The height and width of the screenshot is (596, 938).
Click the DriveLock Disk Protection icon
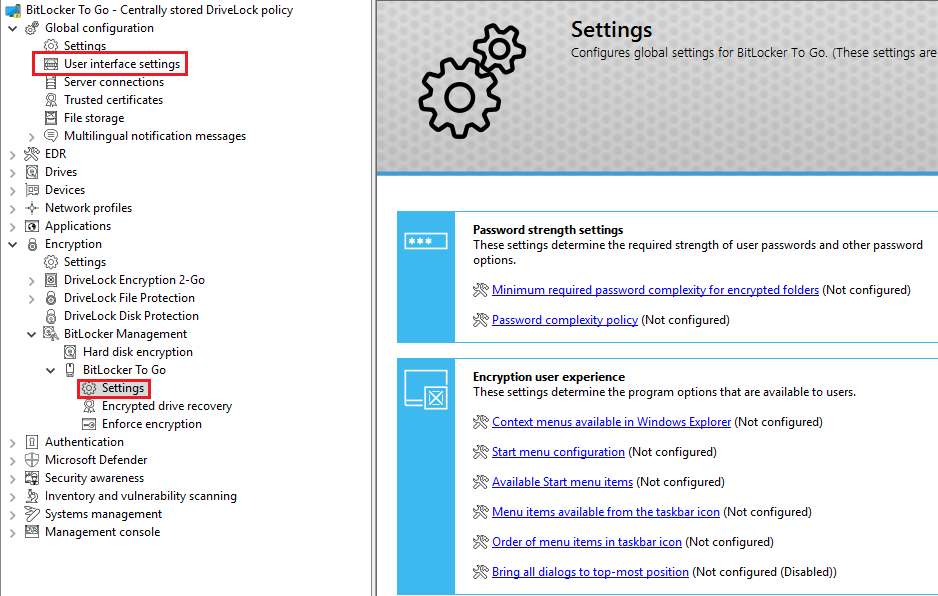[51, 316]
